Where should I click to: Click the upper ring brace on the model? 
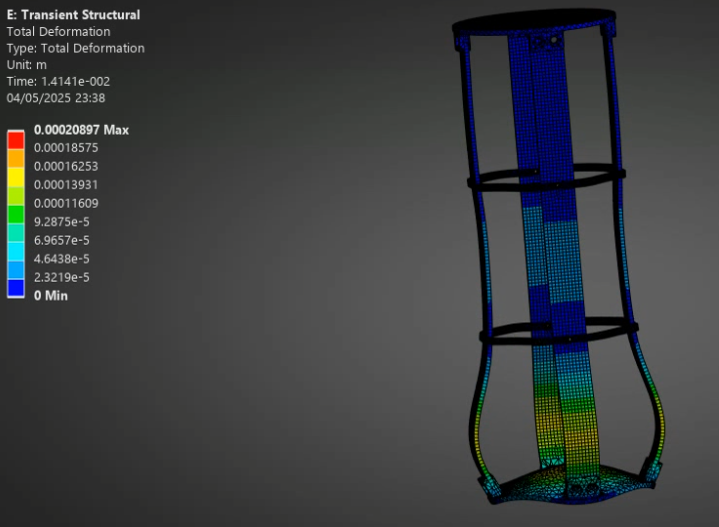[x=546, y=178]
